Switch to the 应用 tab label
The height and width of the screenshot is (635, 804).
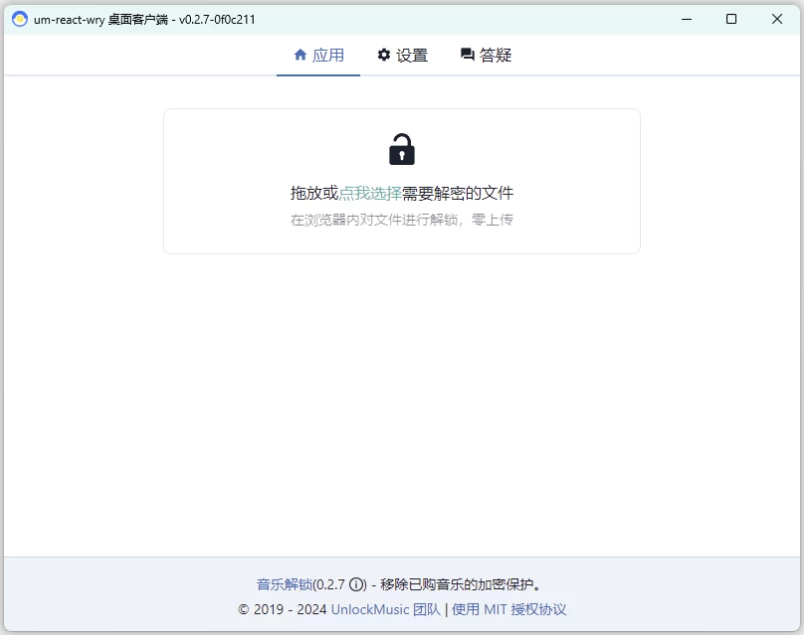328,55
